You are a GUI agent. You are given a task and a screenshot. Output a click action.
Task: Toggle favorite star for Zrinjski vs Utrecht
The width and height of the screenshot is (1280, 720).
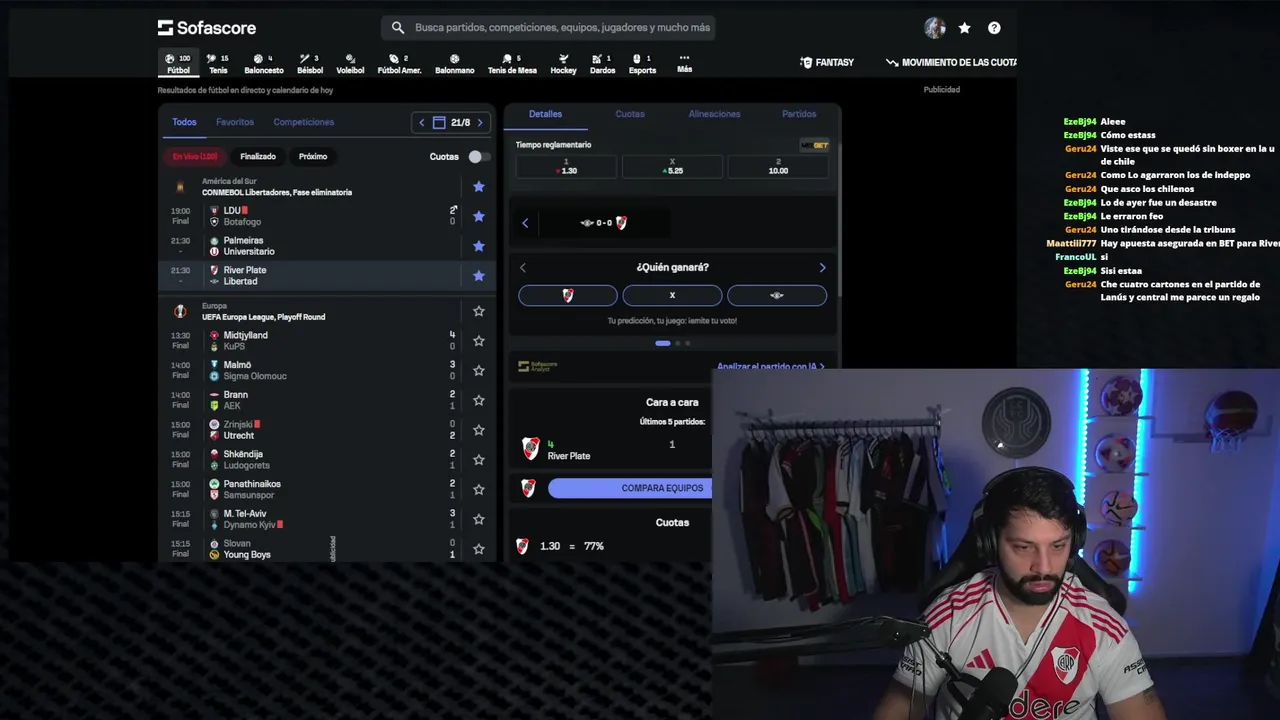[479, 430]
